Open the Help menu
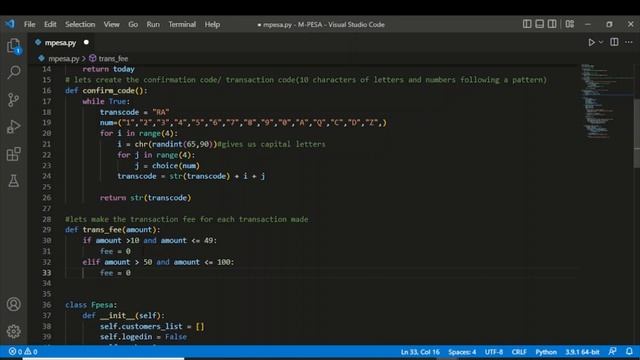The width and height of the screenshot is (640, 360). [212, 24]
